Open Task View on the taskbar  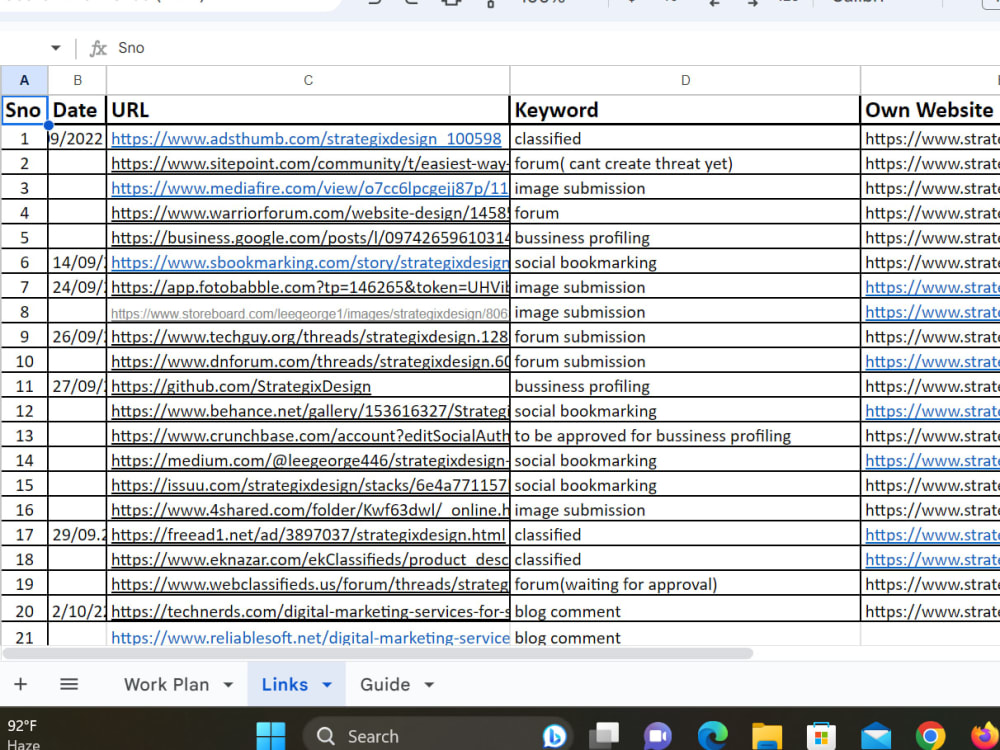click(603, 736)
